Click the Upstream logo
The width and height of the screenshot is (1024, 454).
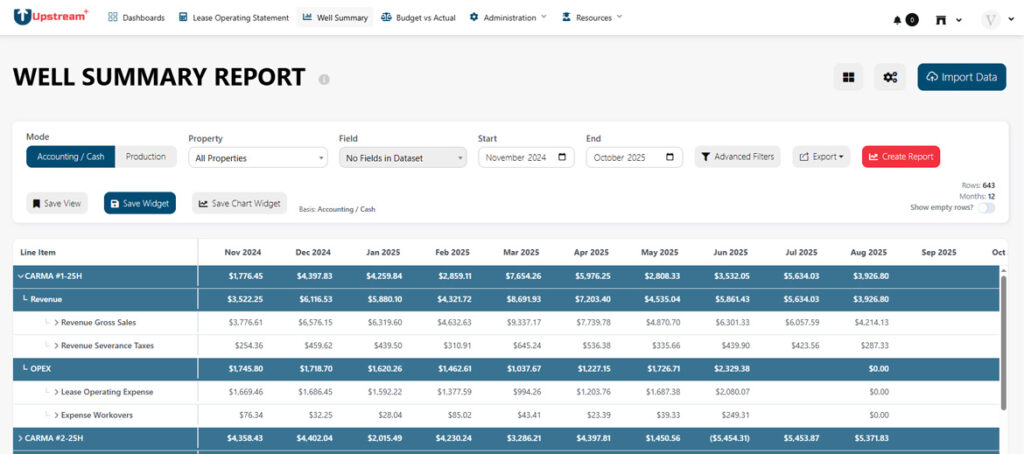pos(51,17)
